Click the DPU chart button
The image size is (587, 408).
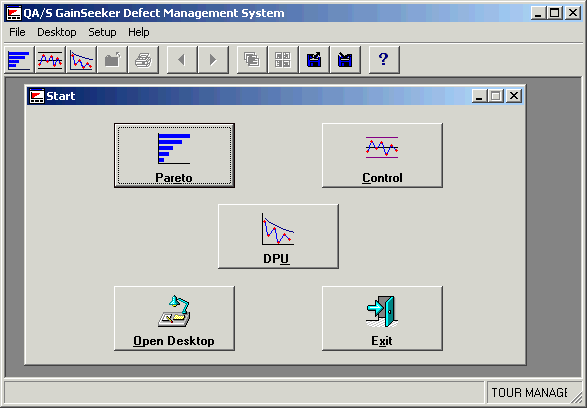(x=278, y=236)
